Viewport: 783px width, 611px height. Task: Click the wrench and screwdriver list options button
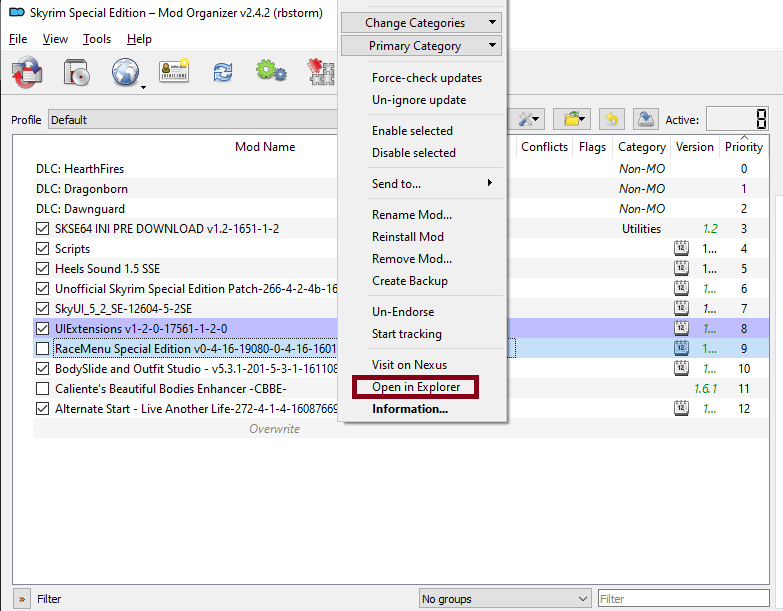(x=528, y=119)
